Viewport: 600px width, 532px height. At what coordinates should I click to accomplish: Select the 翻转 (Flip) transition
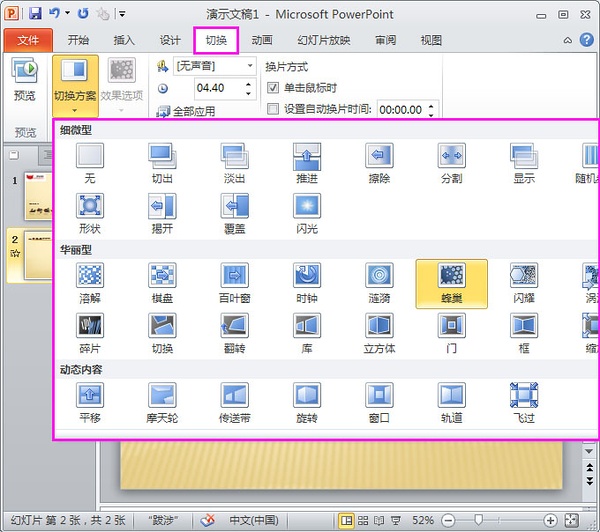[x=235, y=333]
